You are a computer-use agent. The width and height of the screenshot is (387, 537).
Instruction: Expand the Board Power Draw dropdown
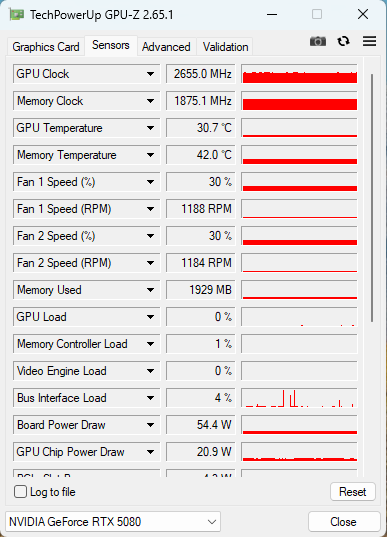pyautogui.click(x=150, y=425)
